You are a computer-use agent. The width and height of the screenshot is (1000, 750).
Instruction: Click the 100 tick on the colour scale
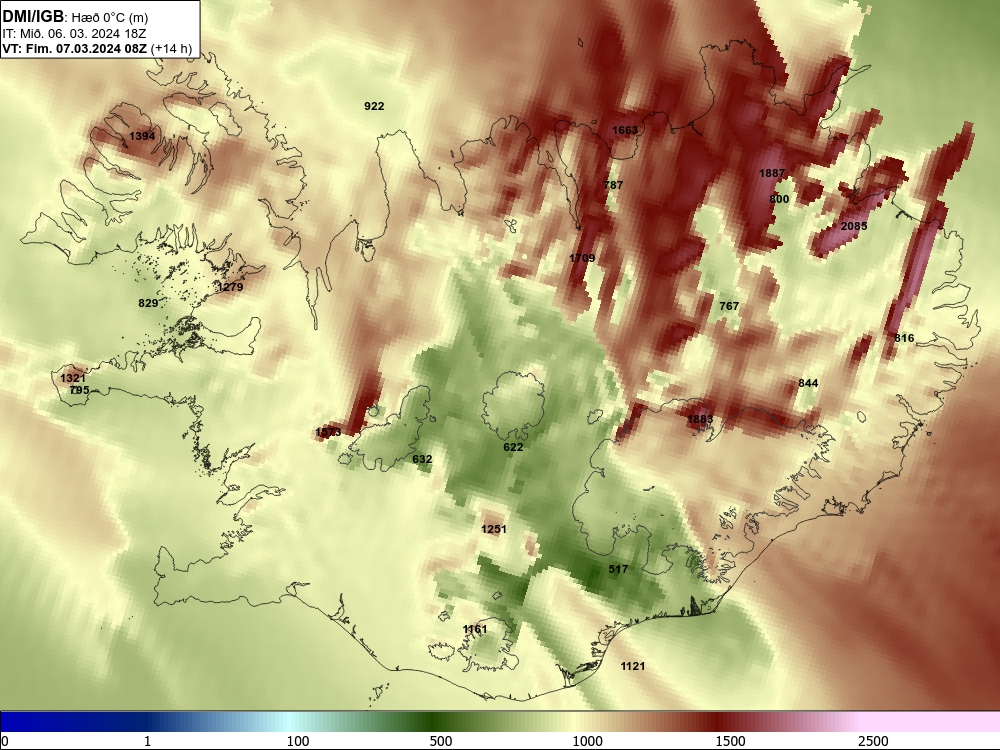(x=298, y=741)
